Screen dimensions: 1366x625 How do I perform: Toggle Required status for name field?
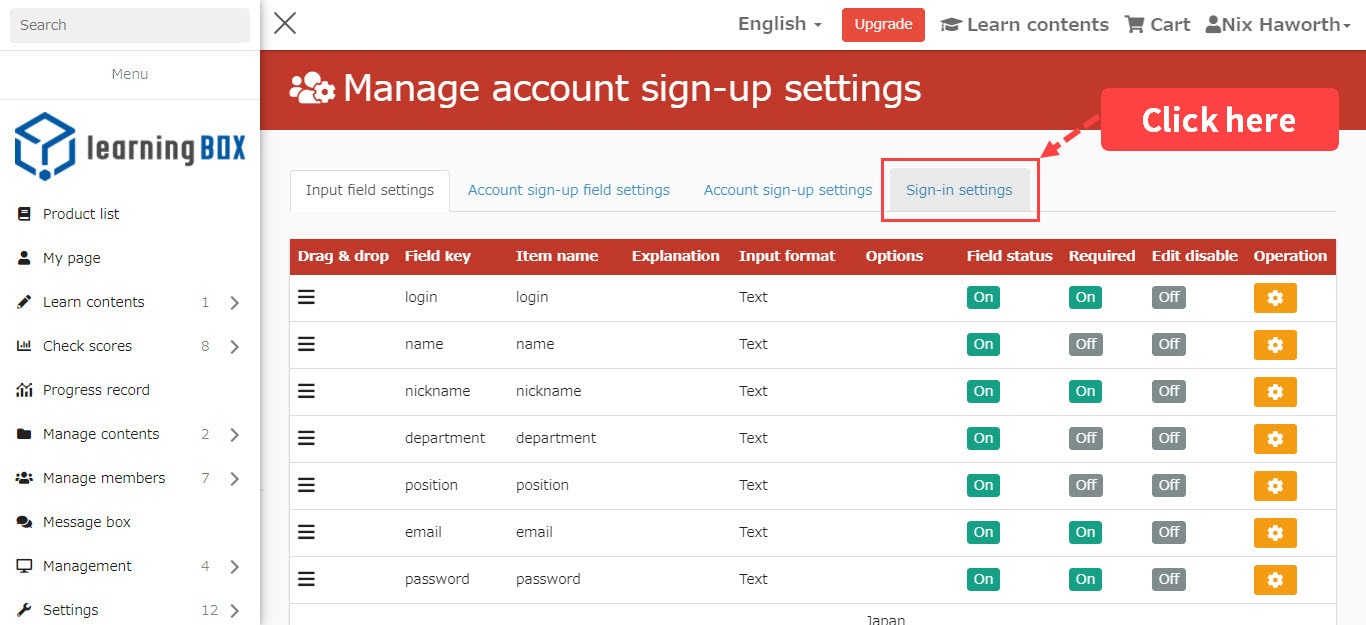(1086, 344)
